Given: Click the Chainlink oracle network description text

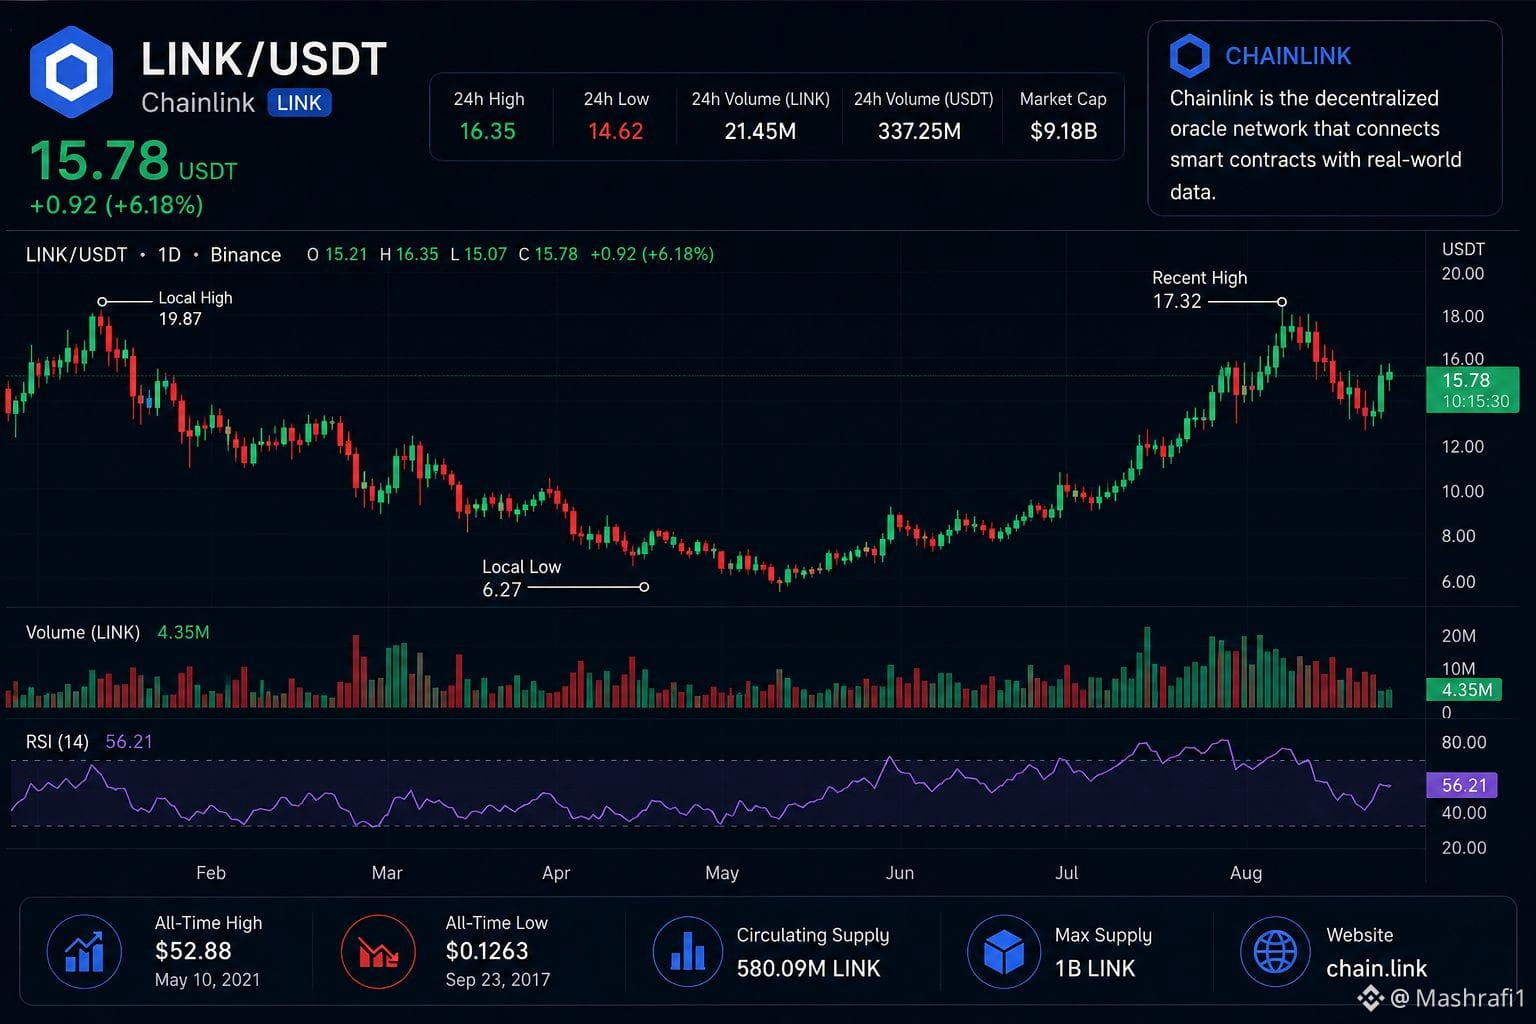Looking at the screenshot, I should [1316, 145].
